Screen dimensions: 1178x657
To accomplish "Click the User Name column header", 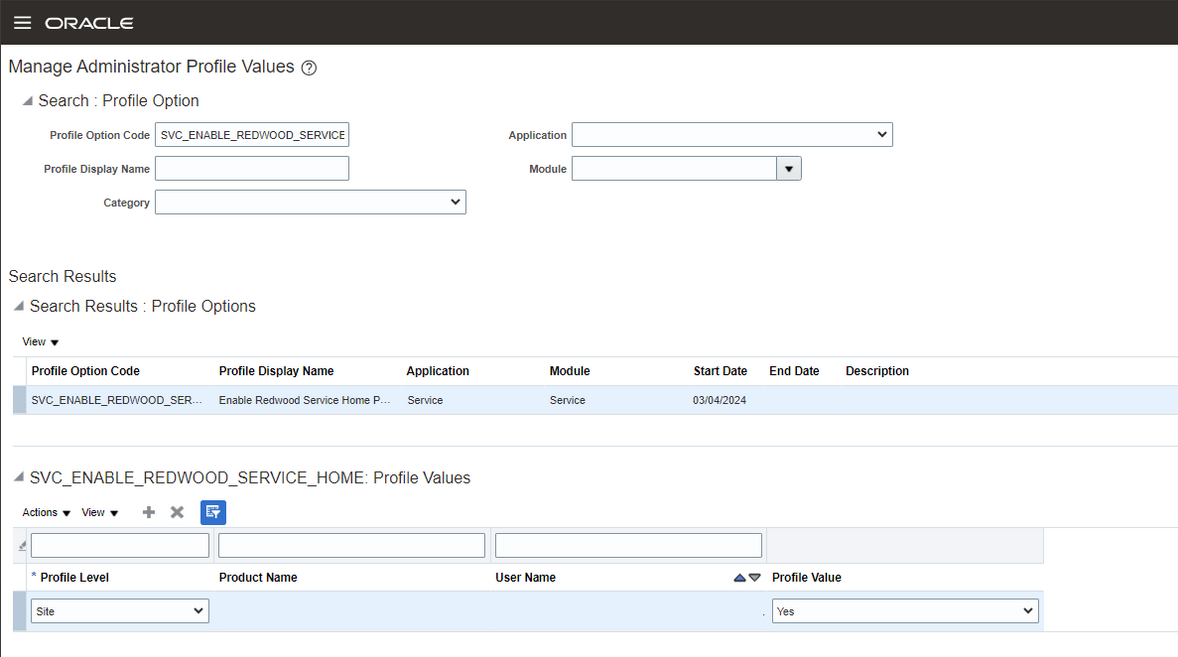I will click(x=525, y=577).
